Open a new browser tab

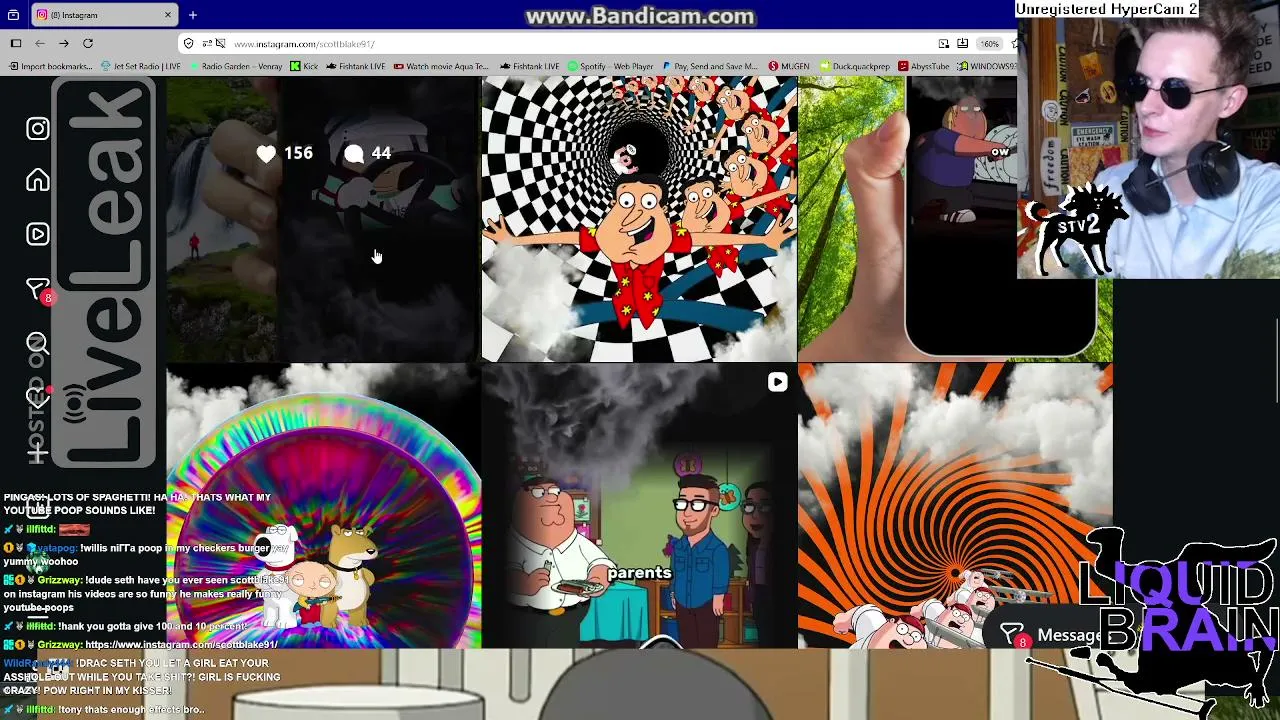click(x=193, y=15)
